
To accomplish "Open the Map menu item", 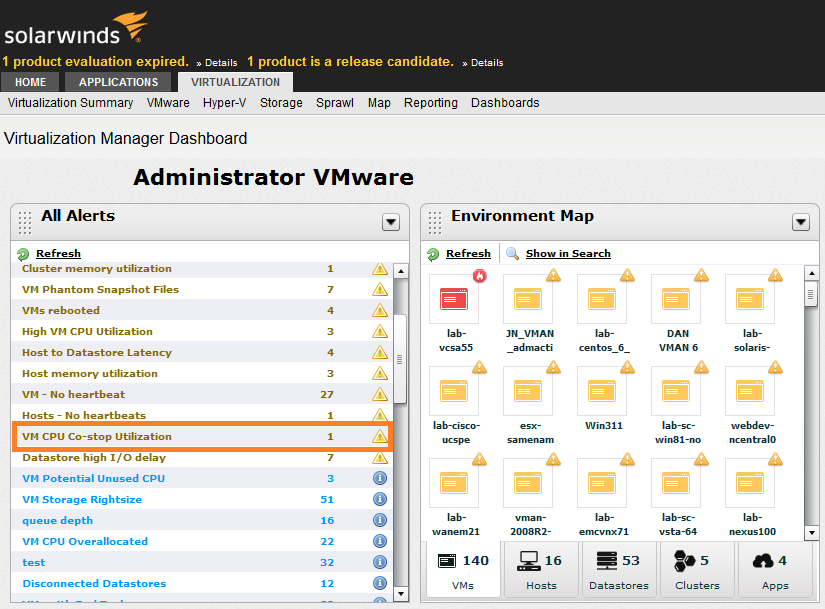I will 379,103.
